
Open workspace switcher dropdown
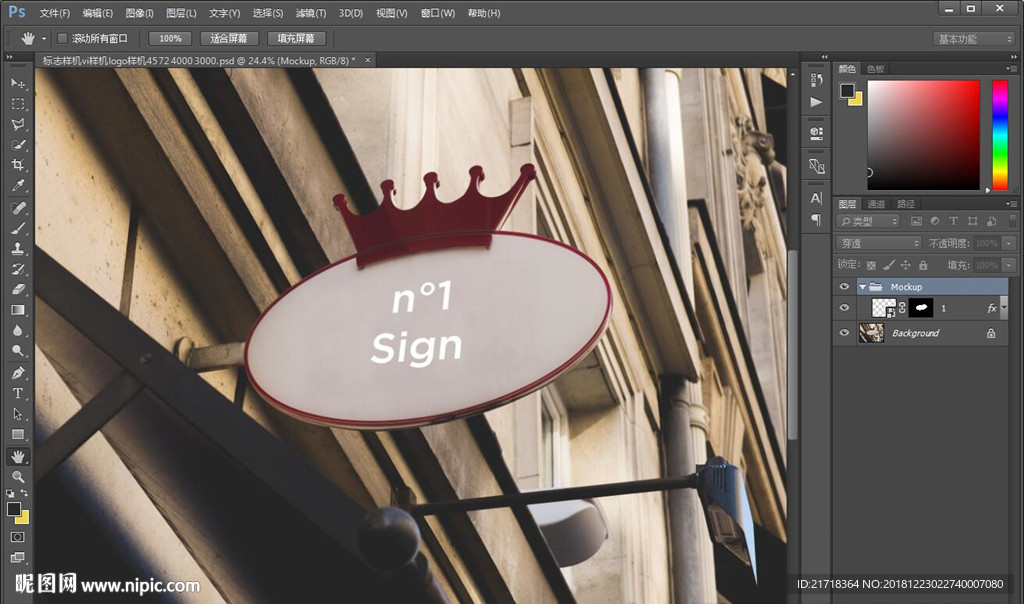(973, 39)
